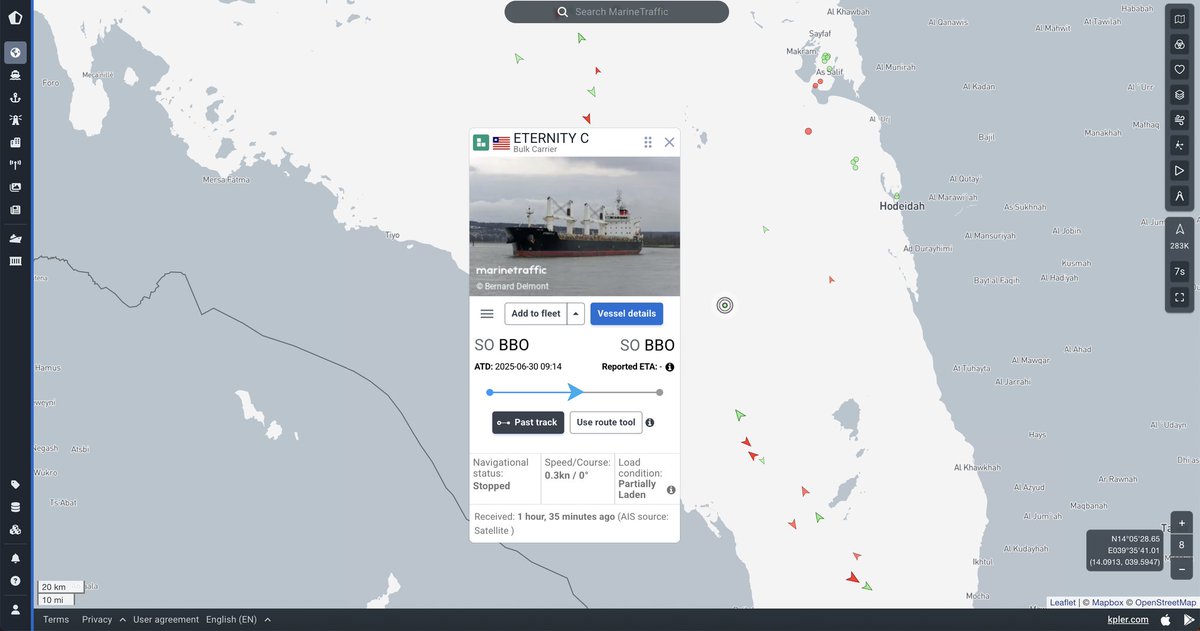This screenshot has width=1200, height=631.
Task: Click the Apple App Store icon in footer
Action: tap(1164, 619)
